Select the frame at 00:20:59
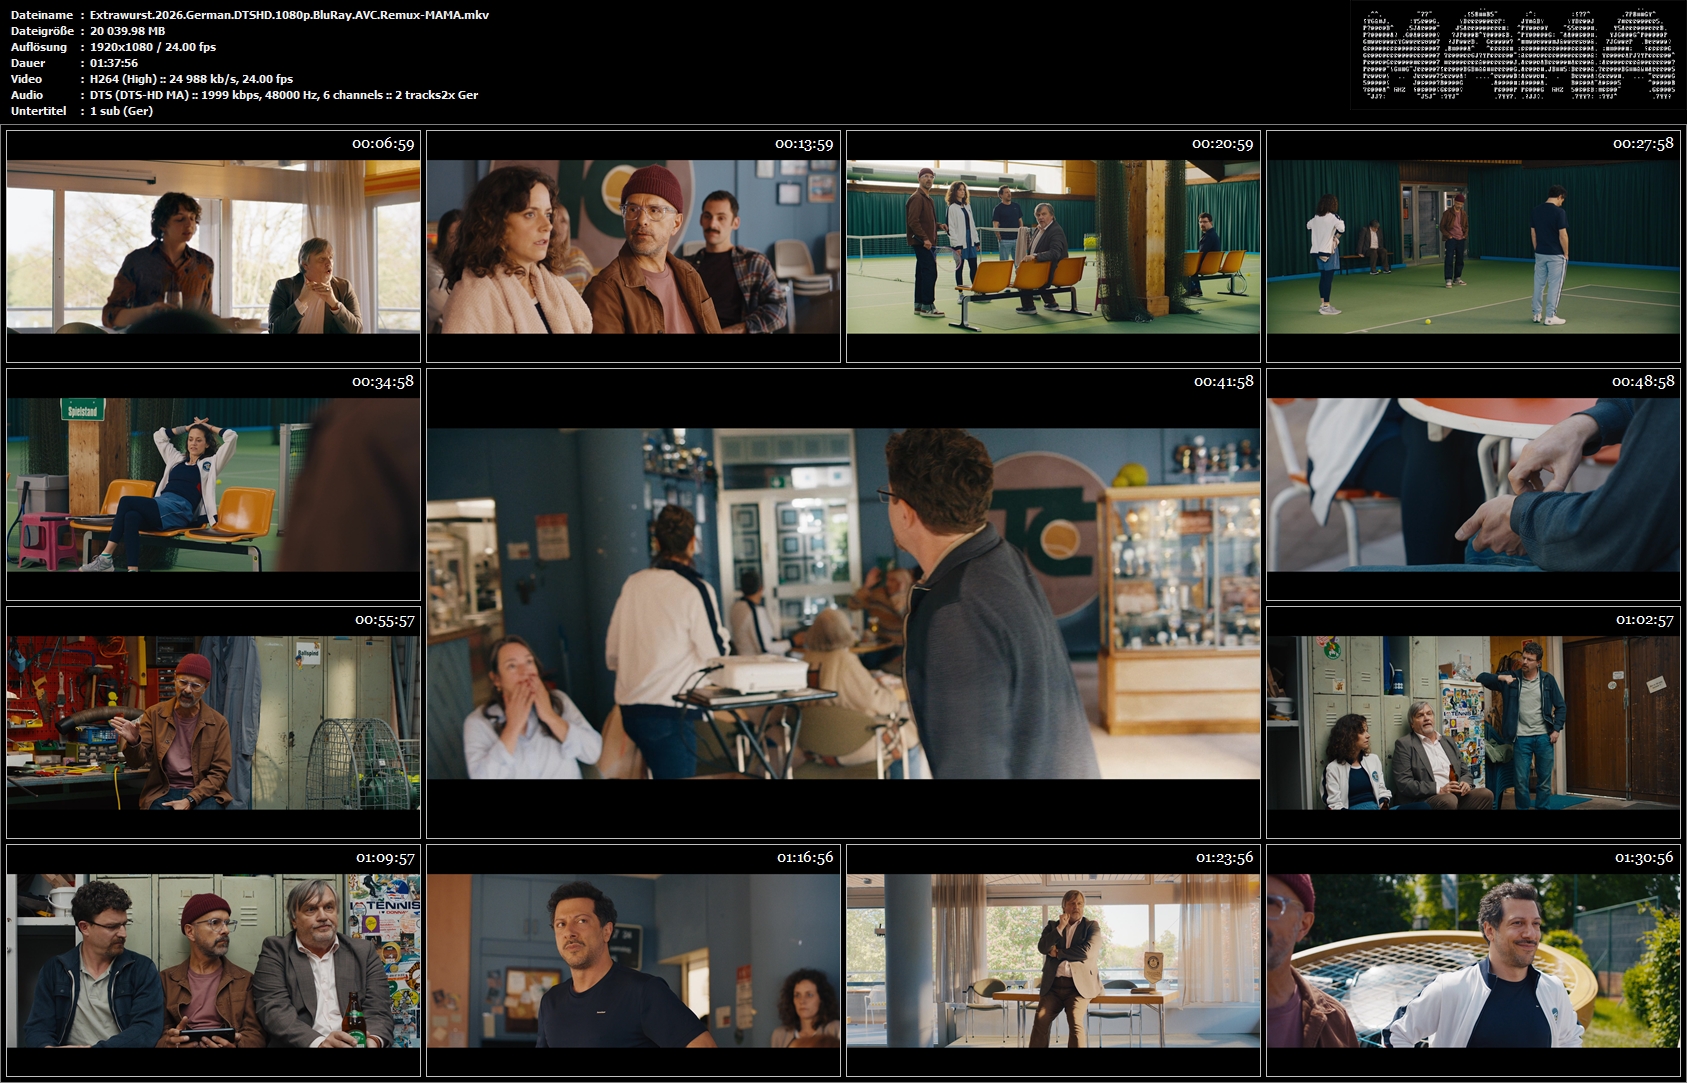Image resolution: width=1687 pixels, height=1083 pixels. tap(1053, 246)
